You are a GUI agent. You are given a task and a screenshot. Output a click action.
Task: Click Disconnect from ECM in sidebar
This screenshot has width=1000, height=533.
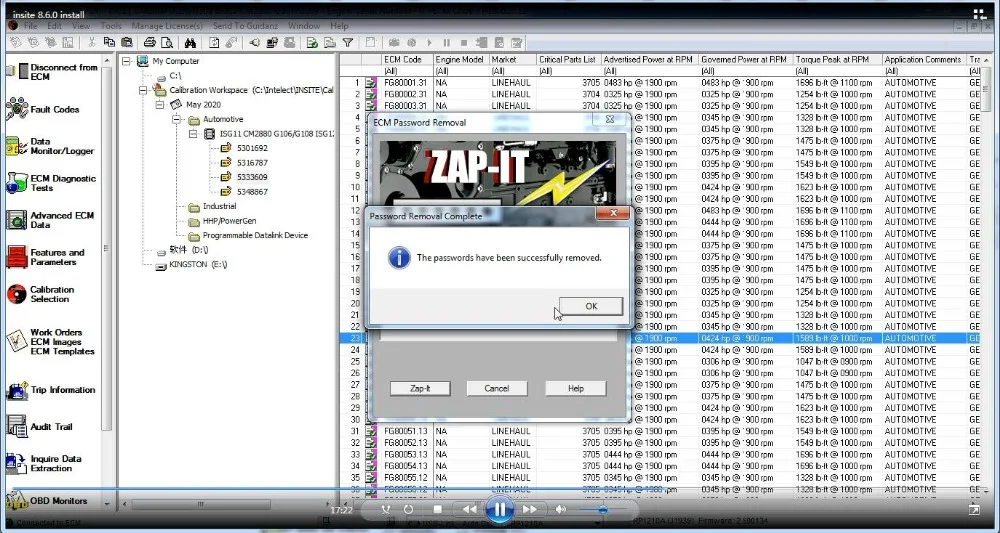point(51,72)
